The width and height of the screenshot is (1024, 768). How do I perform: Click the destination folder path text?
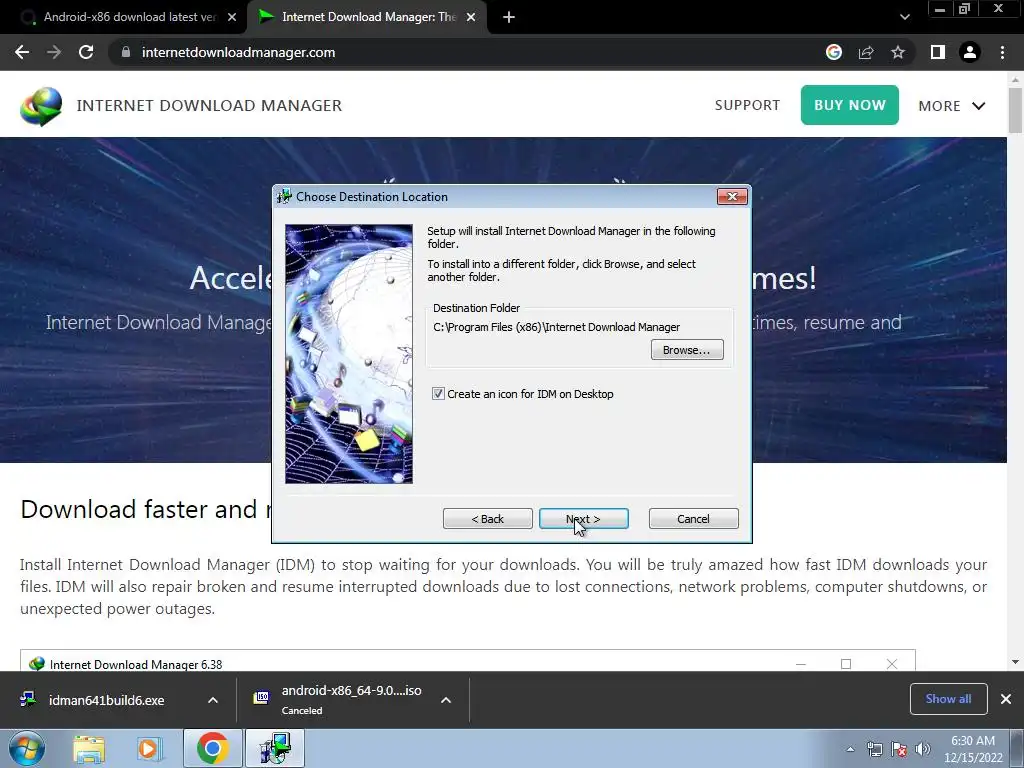[x=556, y=327]
